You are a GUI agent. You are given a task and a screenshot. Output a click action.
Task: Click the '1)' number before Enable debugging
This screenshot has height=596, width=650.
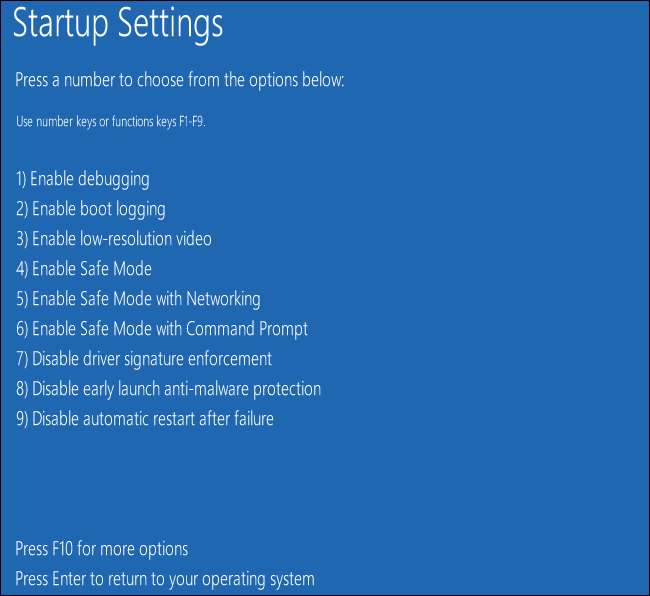[x=22, y=180]
